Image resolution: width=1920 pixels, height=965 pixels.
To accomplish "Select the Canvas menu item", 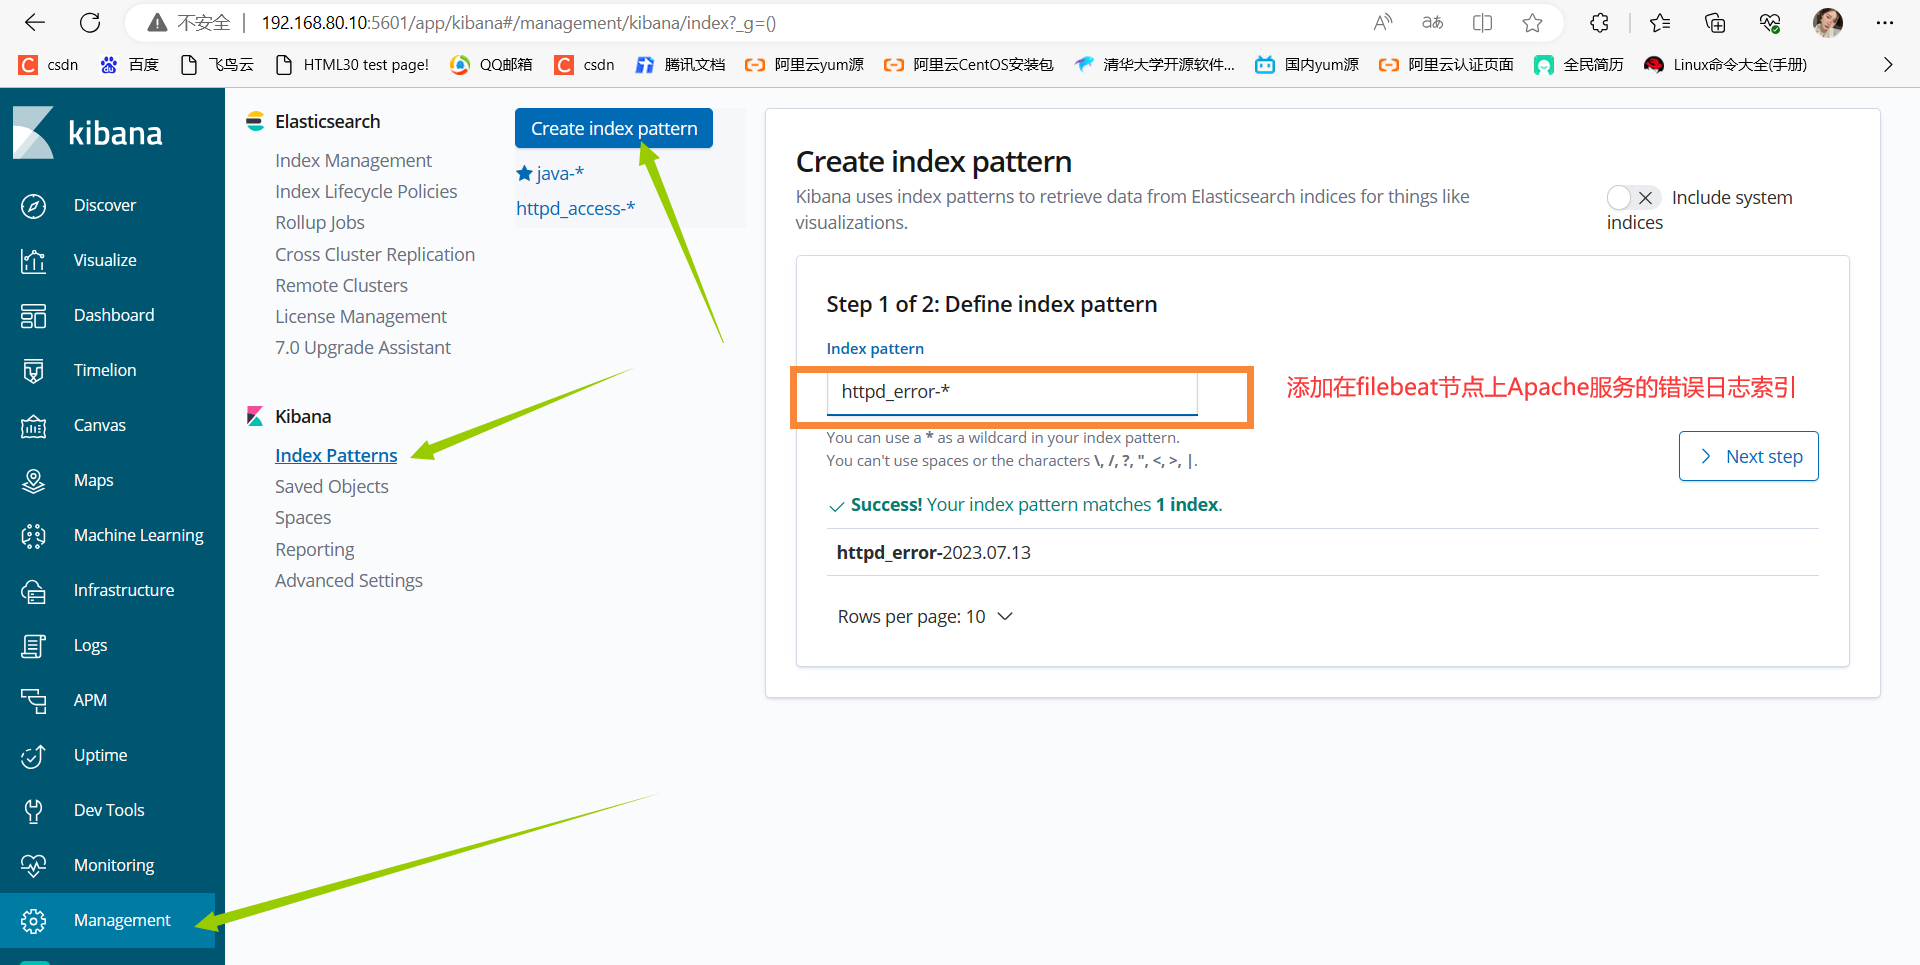I will tap(100, 425).
